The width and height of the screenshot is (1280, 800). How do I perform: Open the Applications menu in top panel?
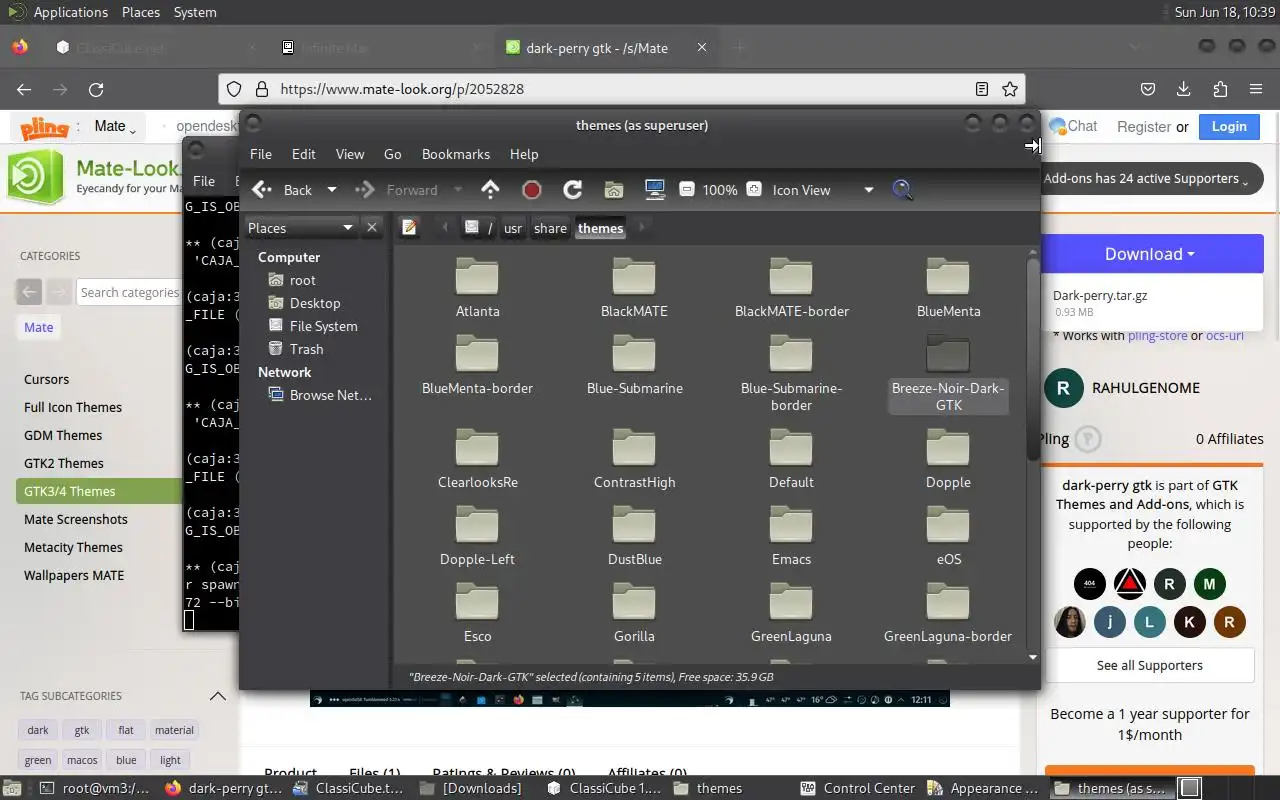pos(70,12)
